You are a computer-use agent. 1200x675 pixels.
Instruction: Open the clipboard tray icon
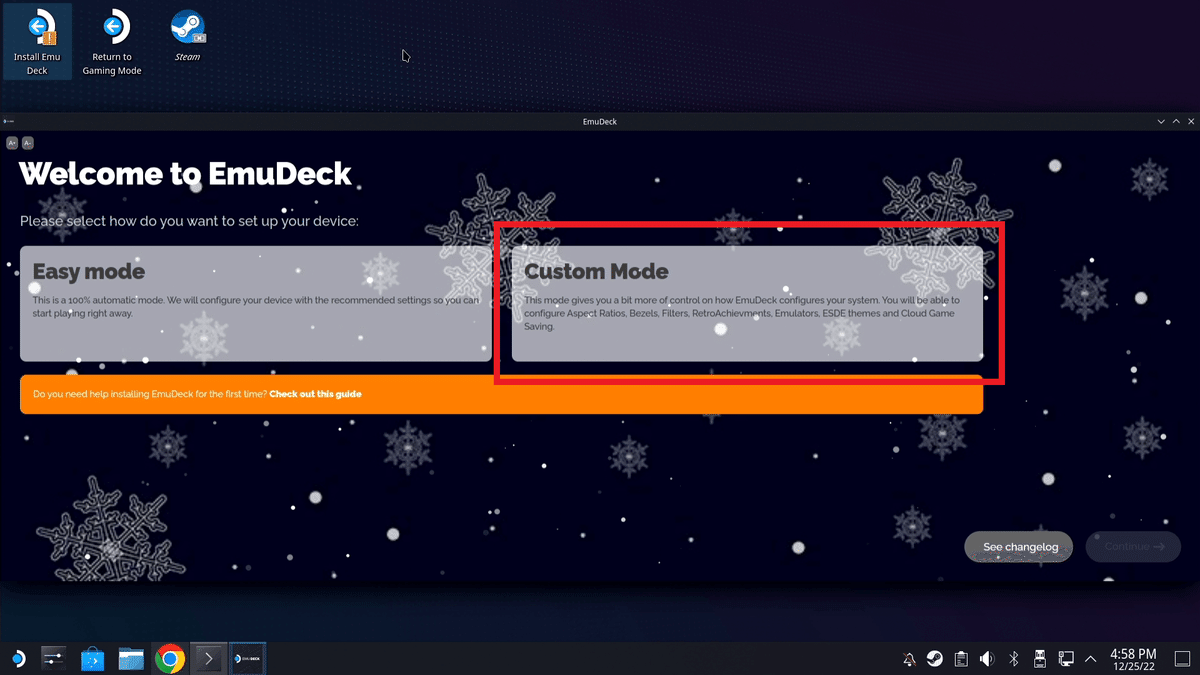pos(961,659)
